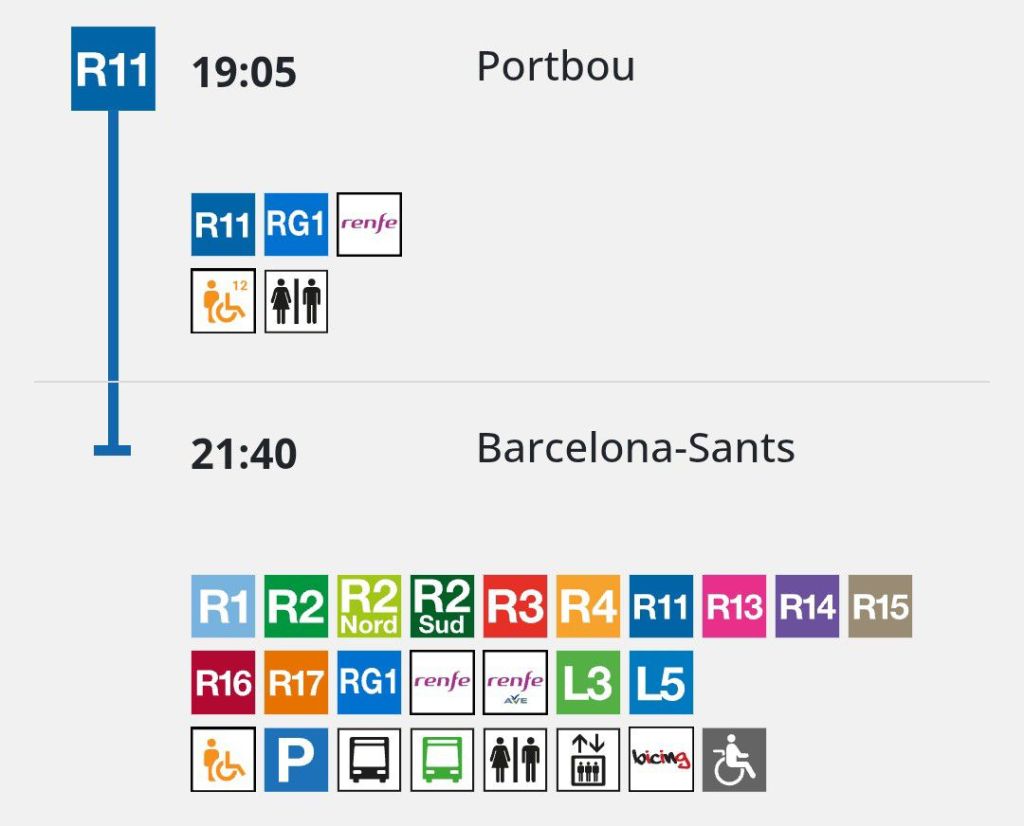This screenshot has width=1024, height=826.
Task: Tap the elevator icon at Barcelona-Sants
Action: point(588,759)
